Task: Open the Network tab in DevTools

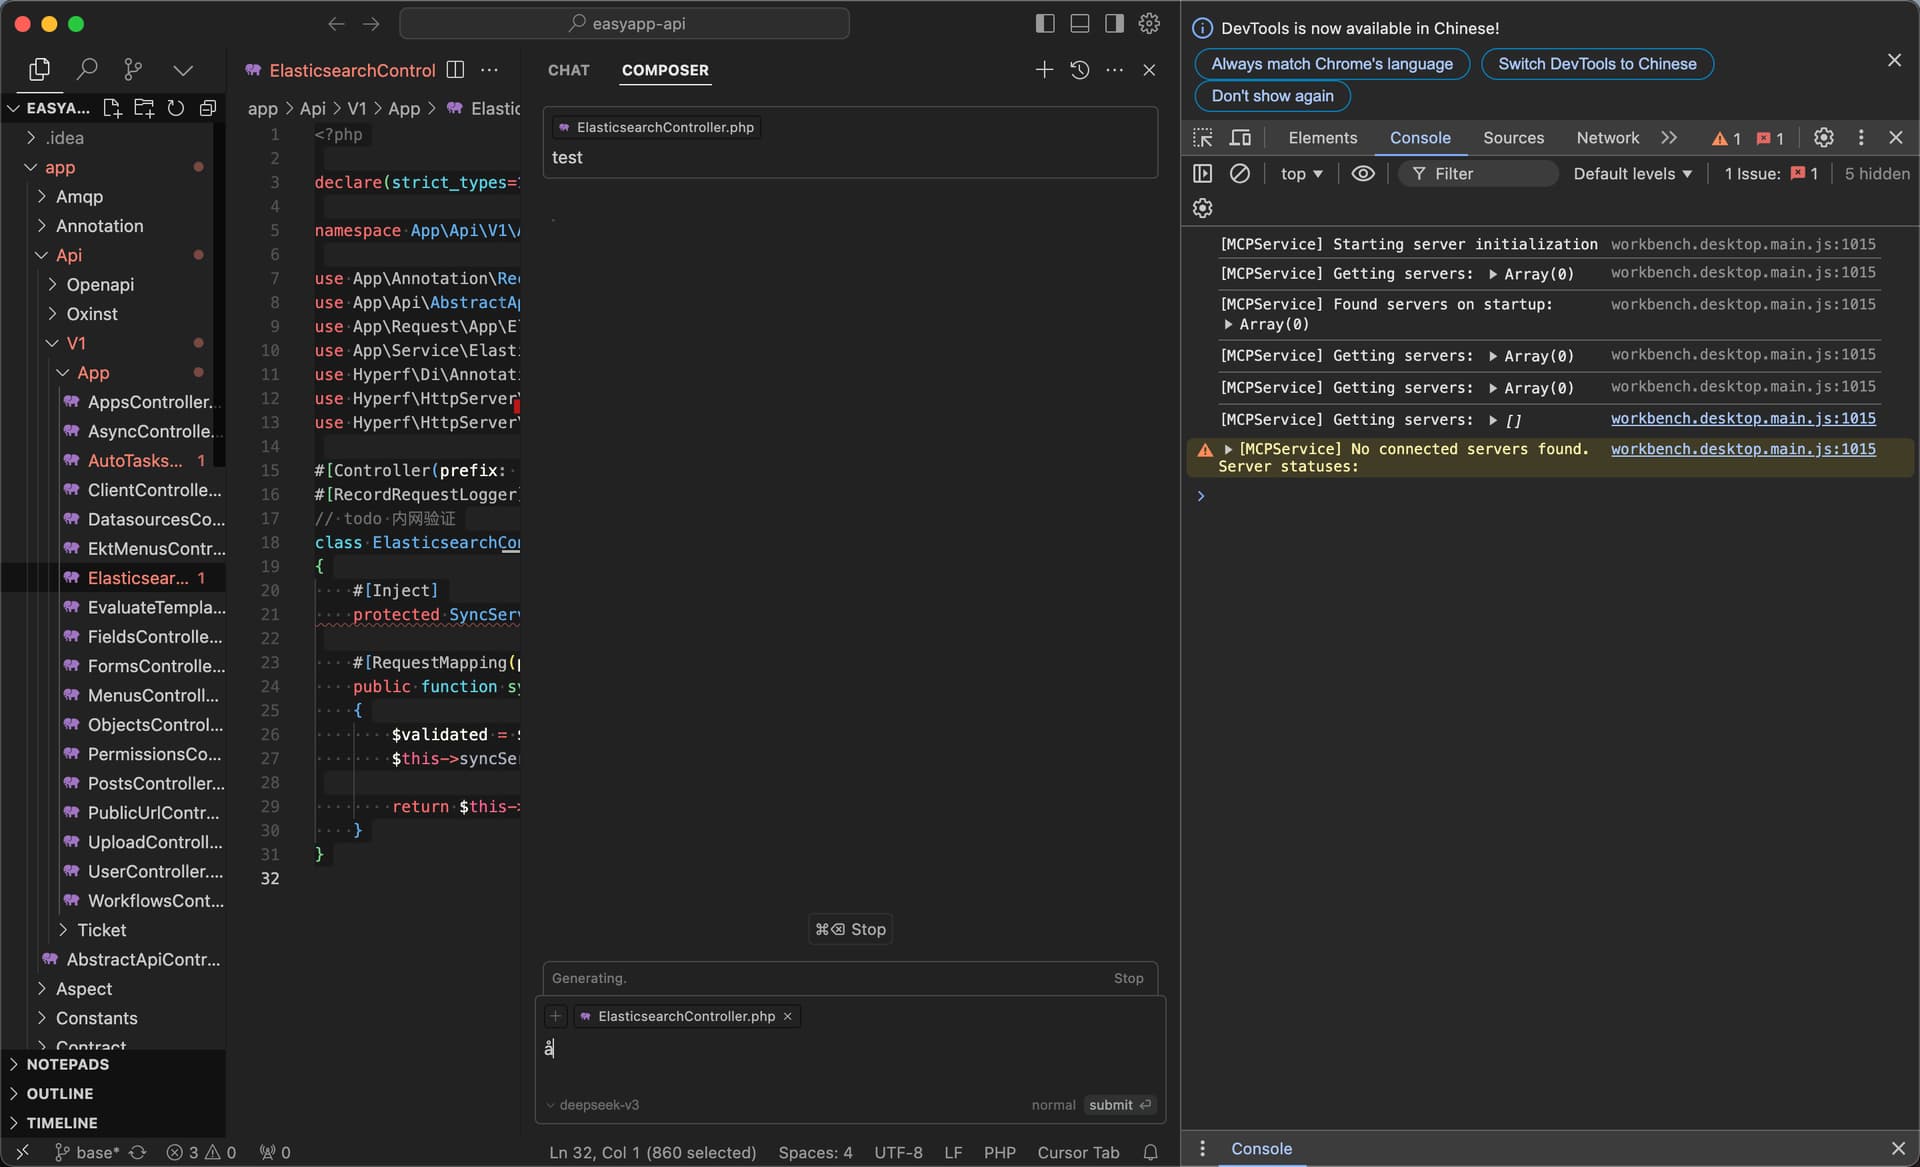Action: point(1607,138)
